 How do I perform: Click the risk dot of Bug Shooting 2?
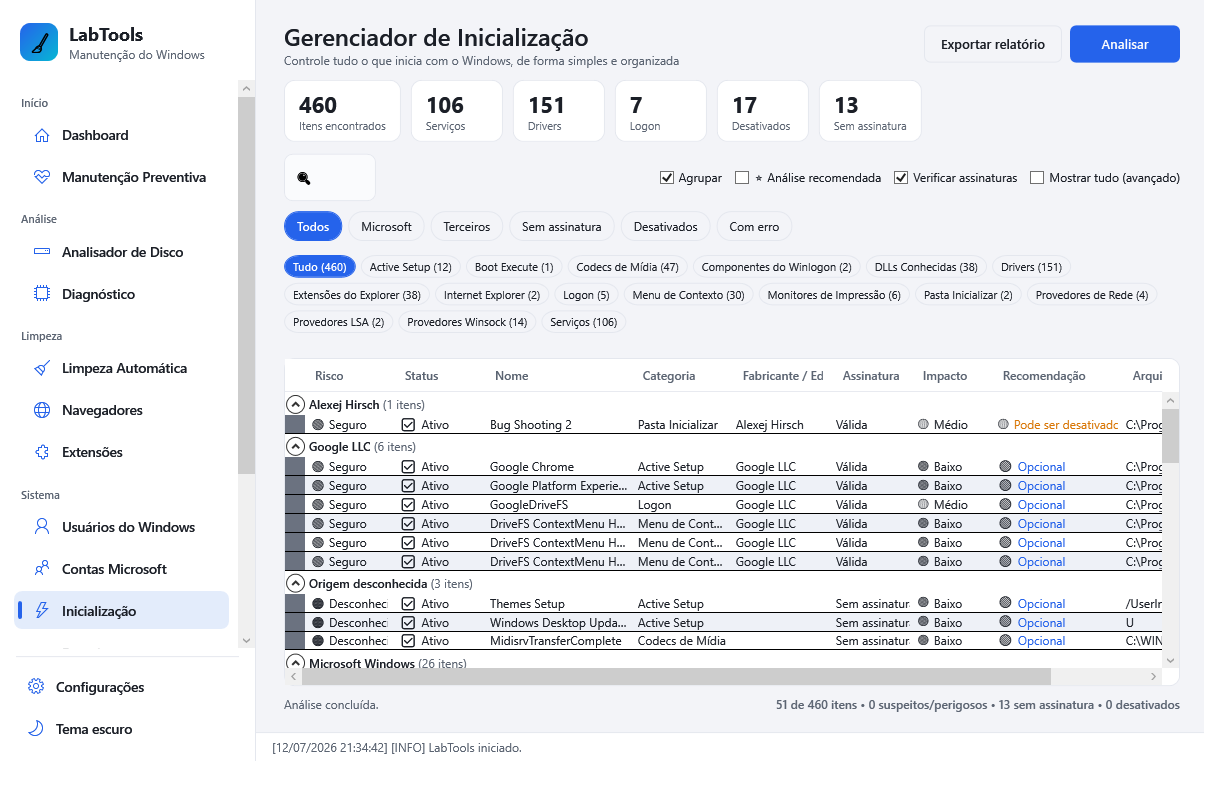318,425
